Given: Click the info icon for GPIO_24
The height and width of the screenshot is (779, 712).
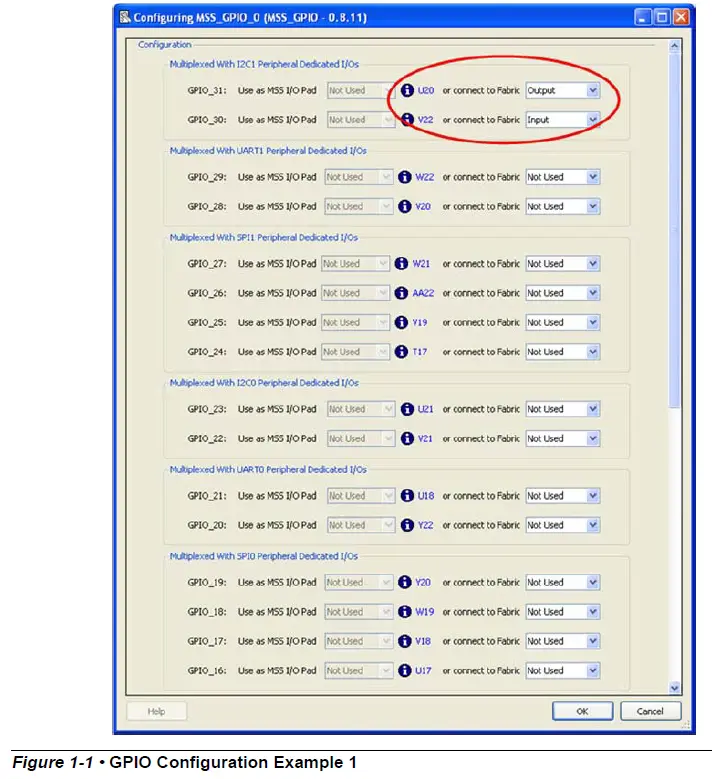Looking at the screenshot, I should click(401, 352).
